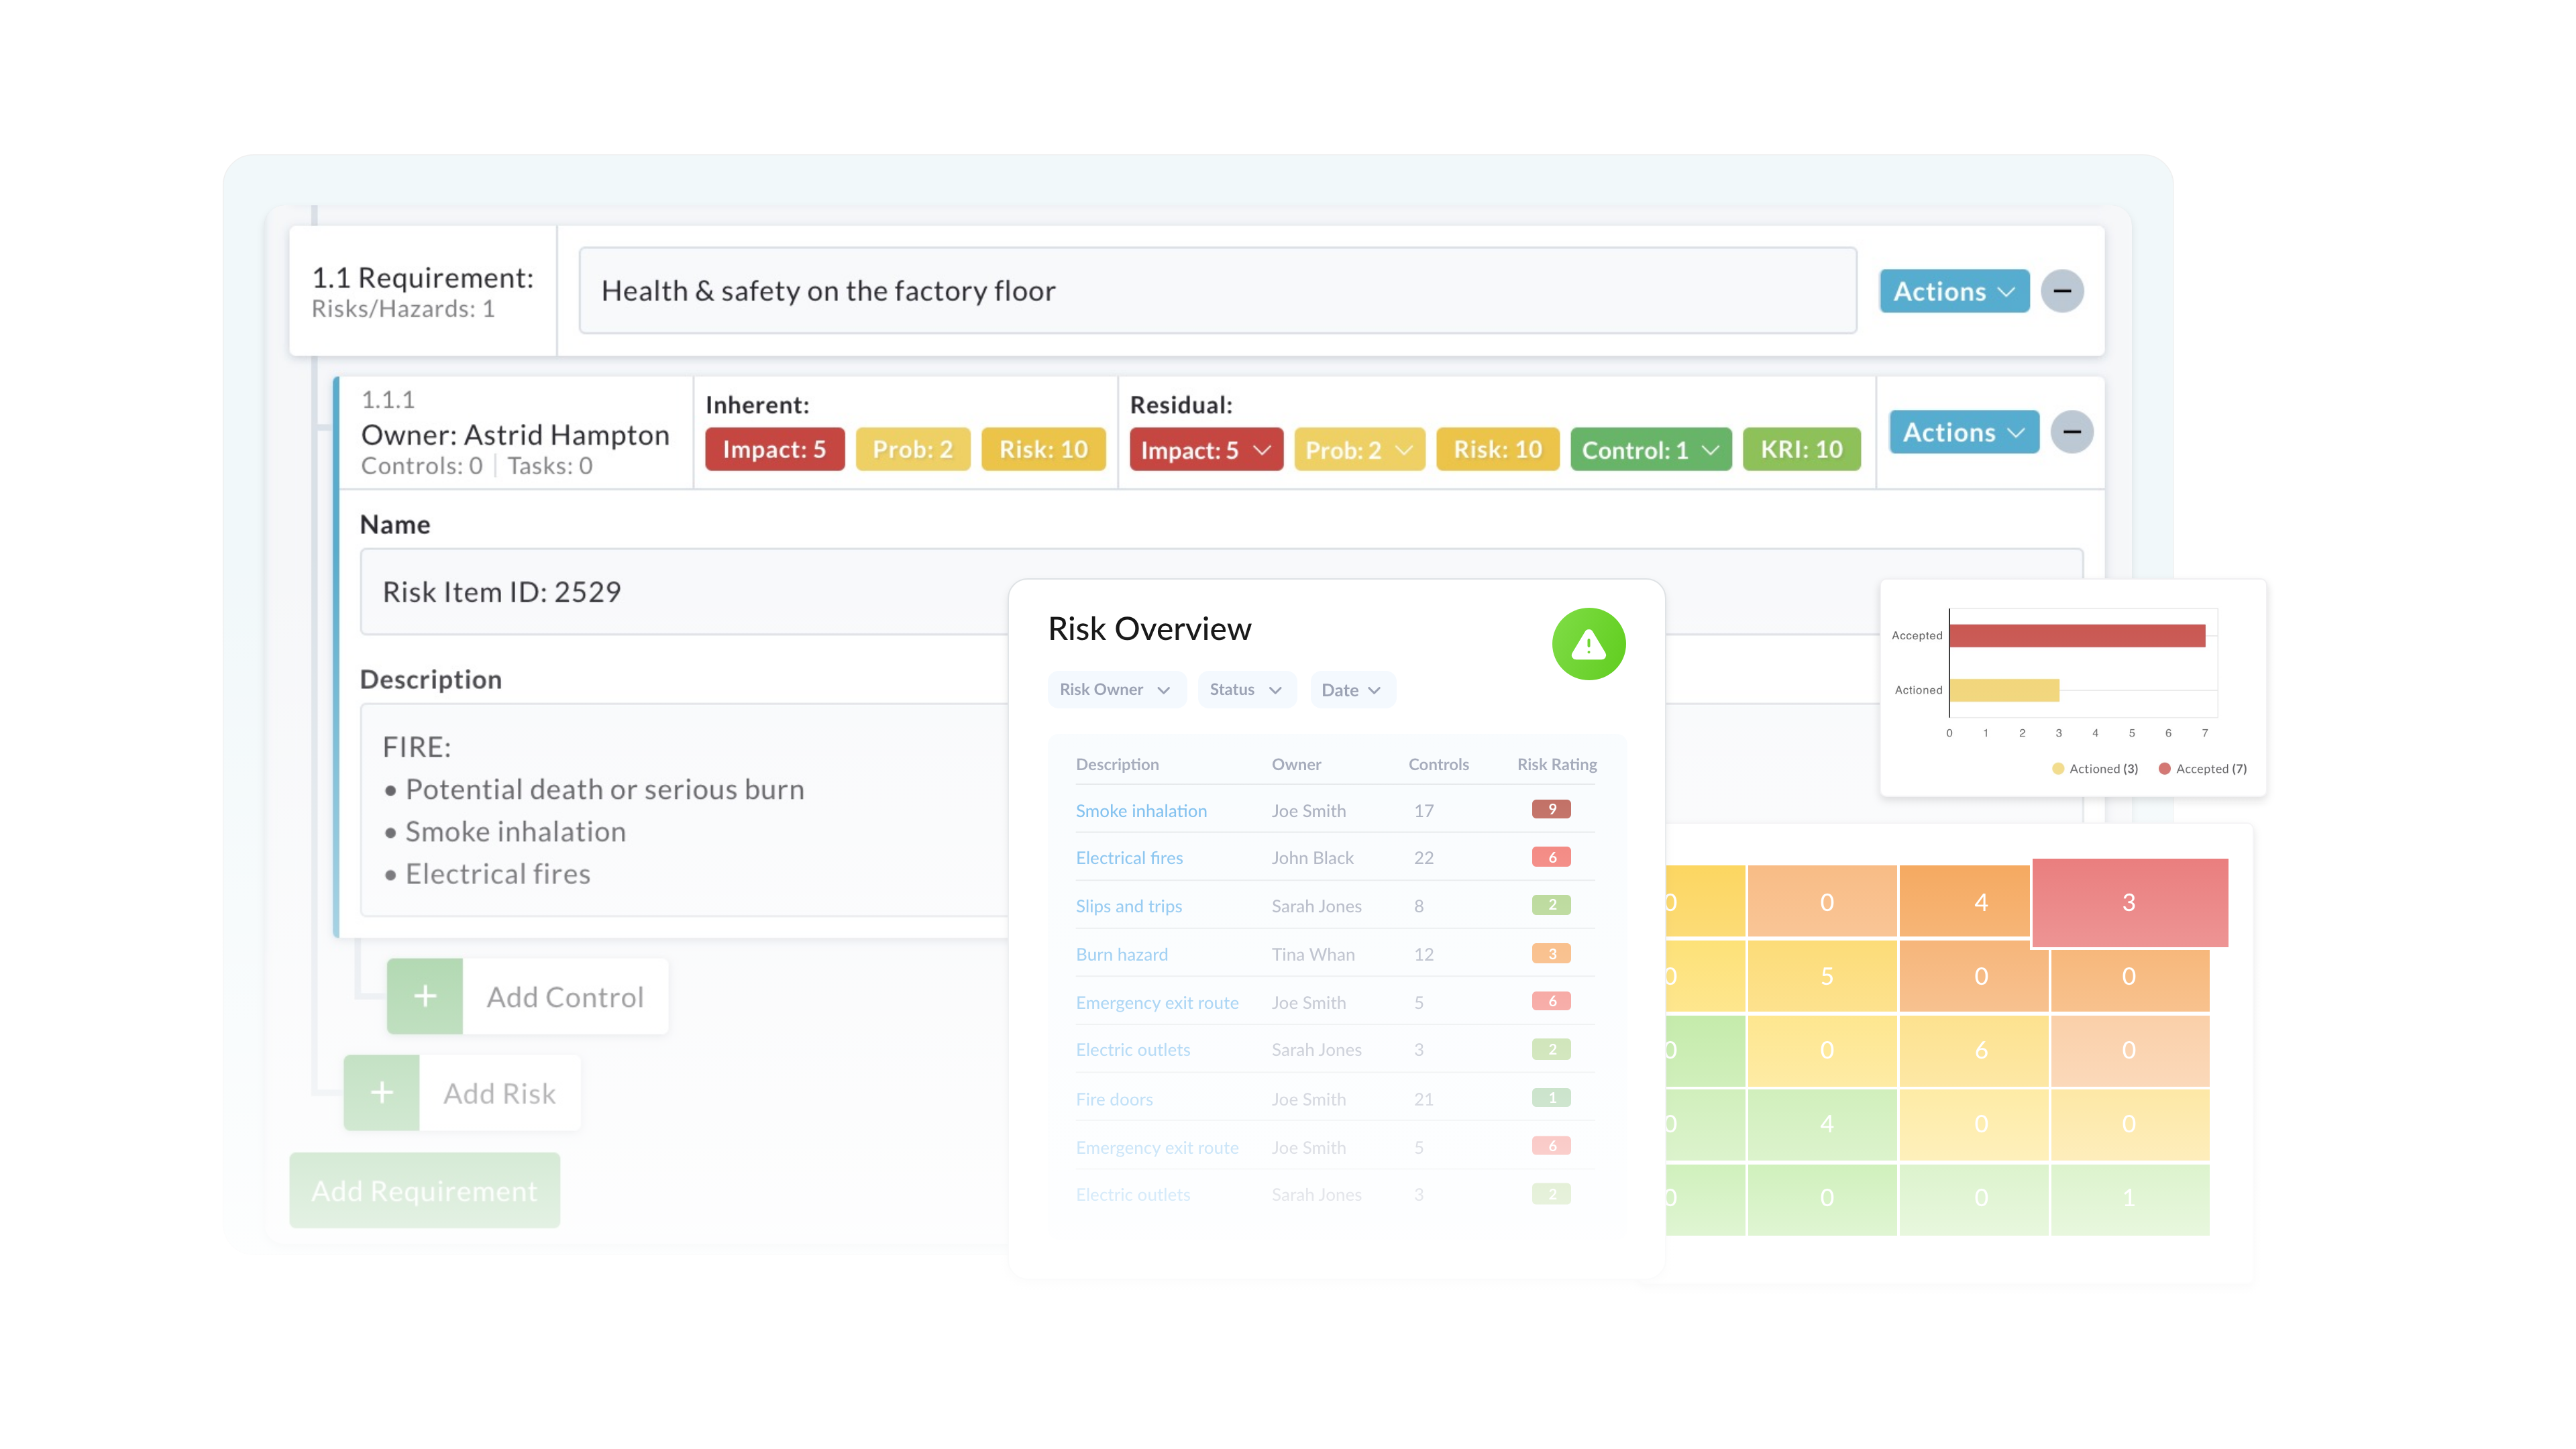Change the Residual Prob: 2 dropdown
Screen dimensions: 2576x1449
[x=1359, y=450]
